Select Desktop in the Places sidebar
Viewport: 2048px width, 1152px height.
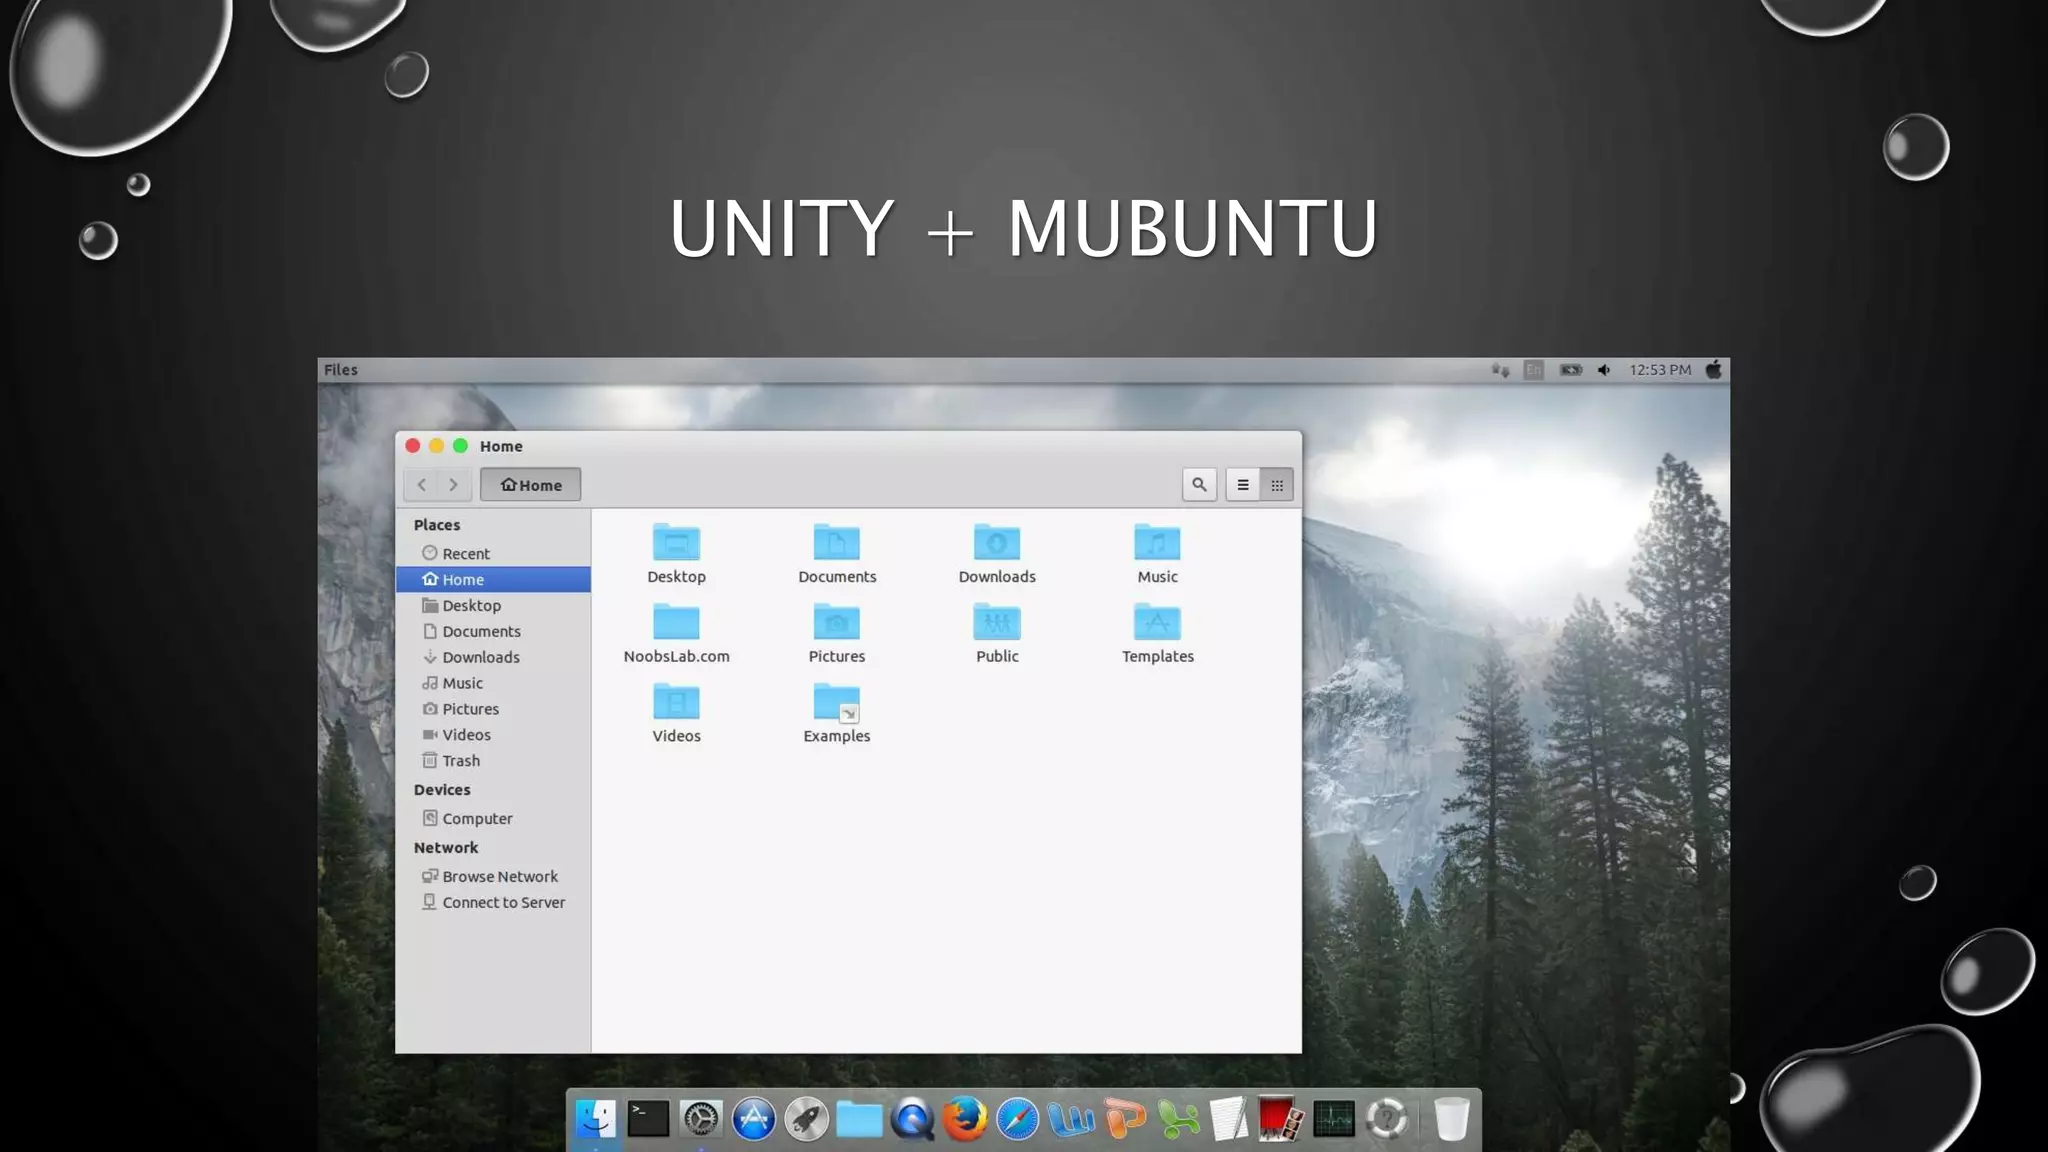tap(493, 605)
